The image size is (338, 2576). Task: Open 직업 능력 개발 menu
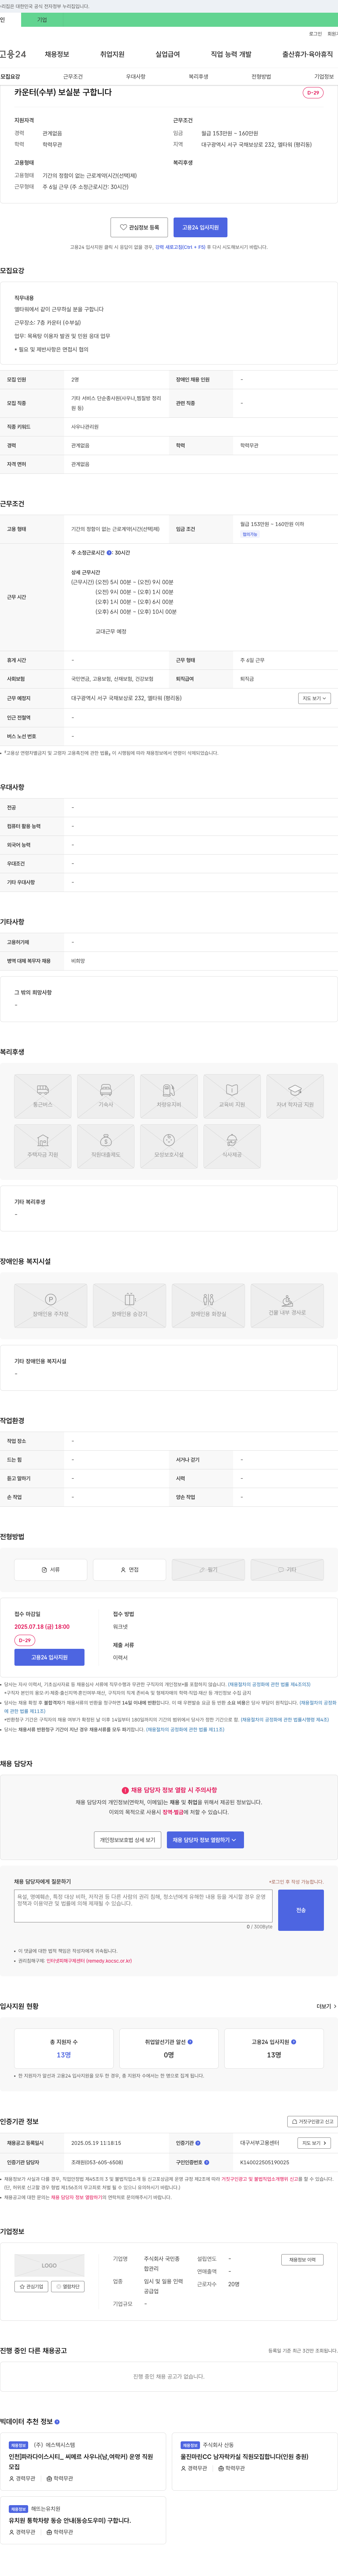coord(231,54)
